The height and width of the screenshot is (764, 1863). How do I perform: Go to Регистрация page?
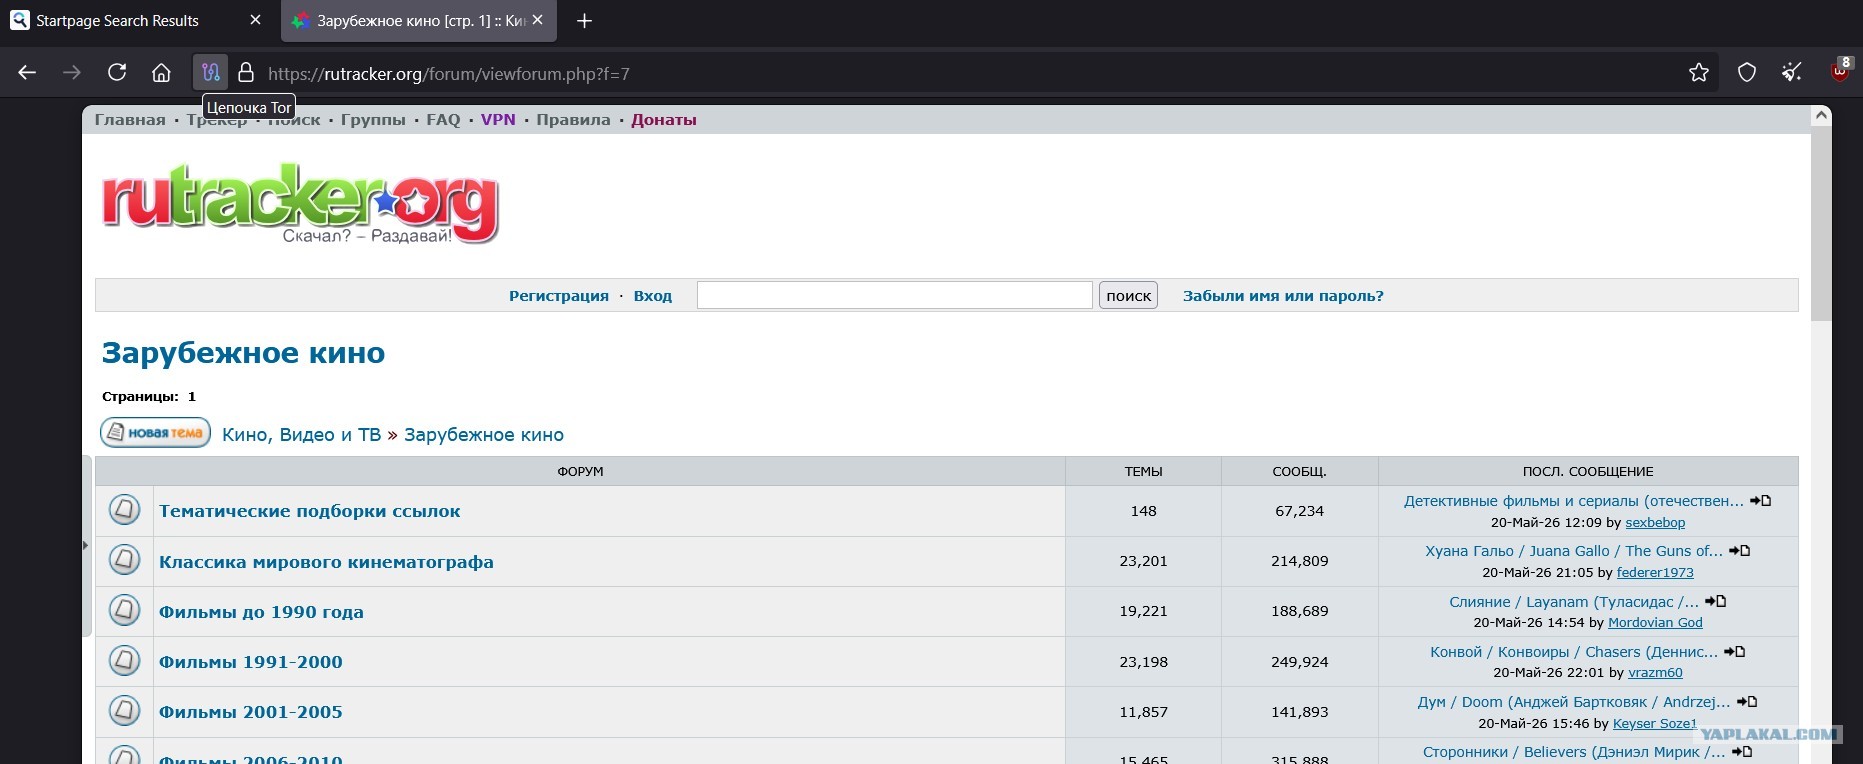click(559, 296)
